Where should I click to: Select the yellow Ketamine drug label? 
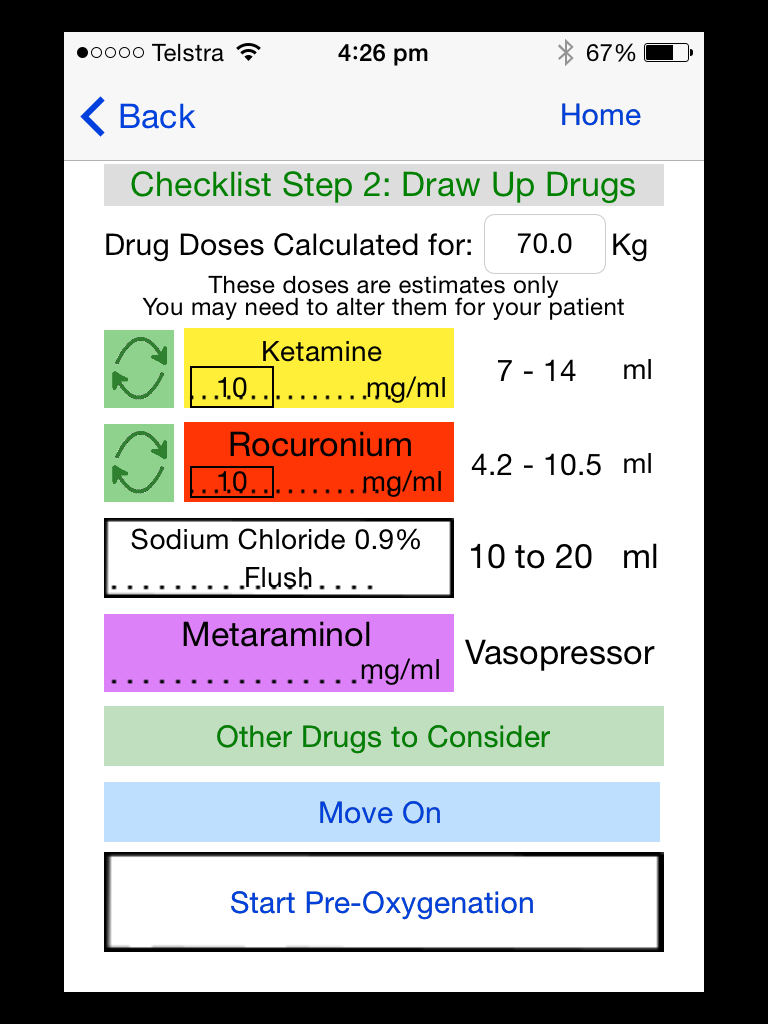coord(319,368)
